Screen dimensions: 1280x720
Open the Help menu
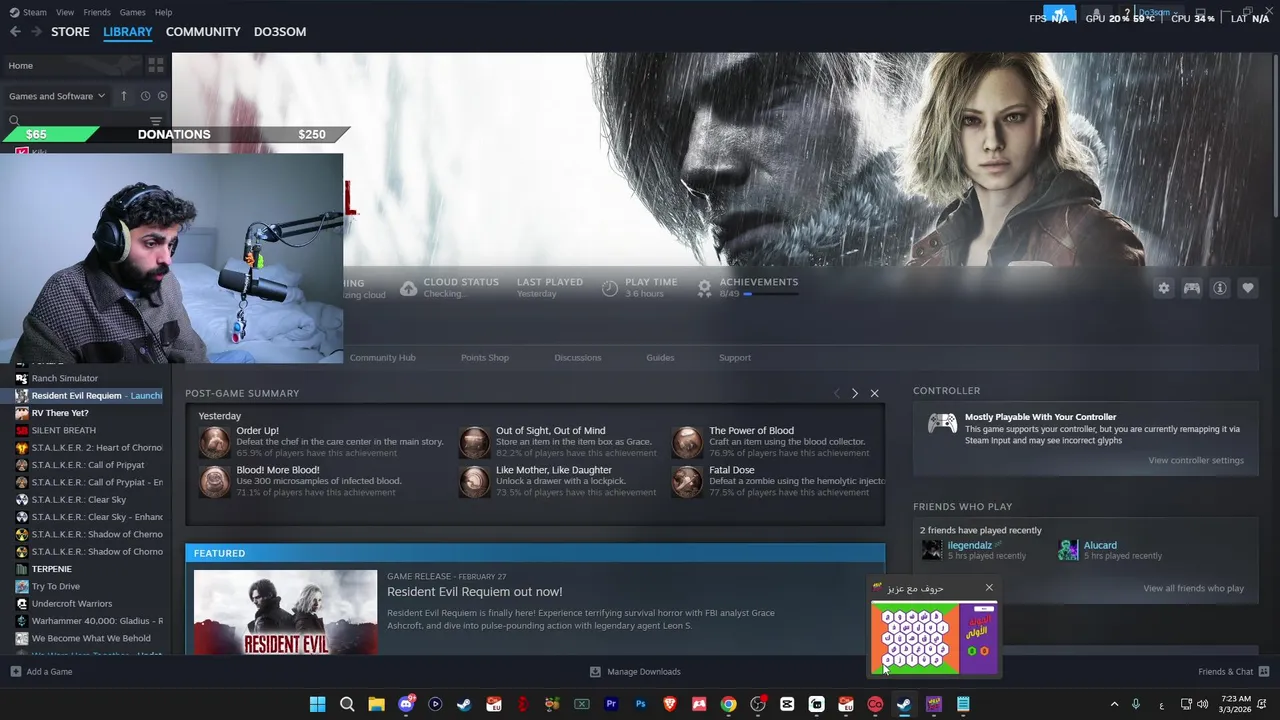[164, 12]
